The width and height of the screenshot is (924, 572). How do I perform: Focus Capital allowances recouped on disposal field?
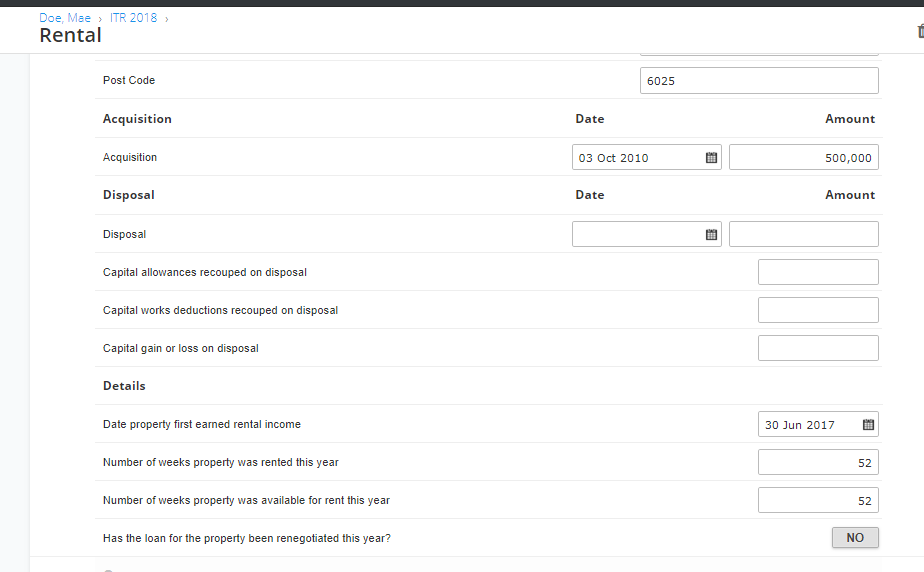[x=818, y=272]
